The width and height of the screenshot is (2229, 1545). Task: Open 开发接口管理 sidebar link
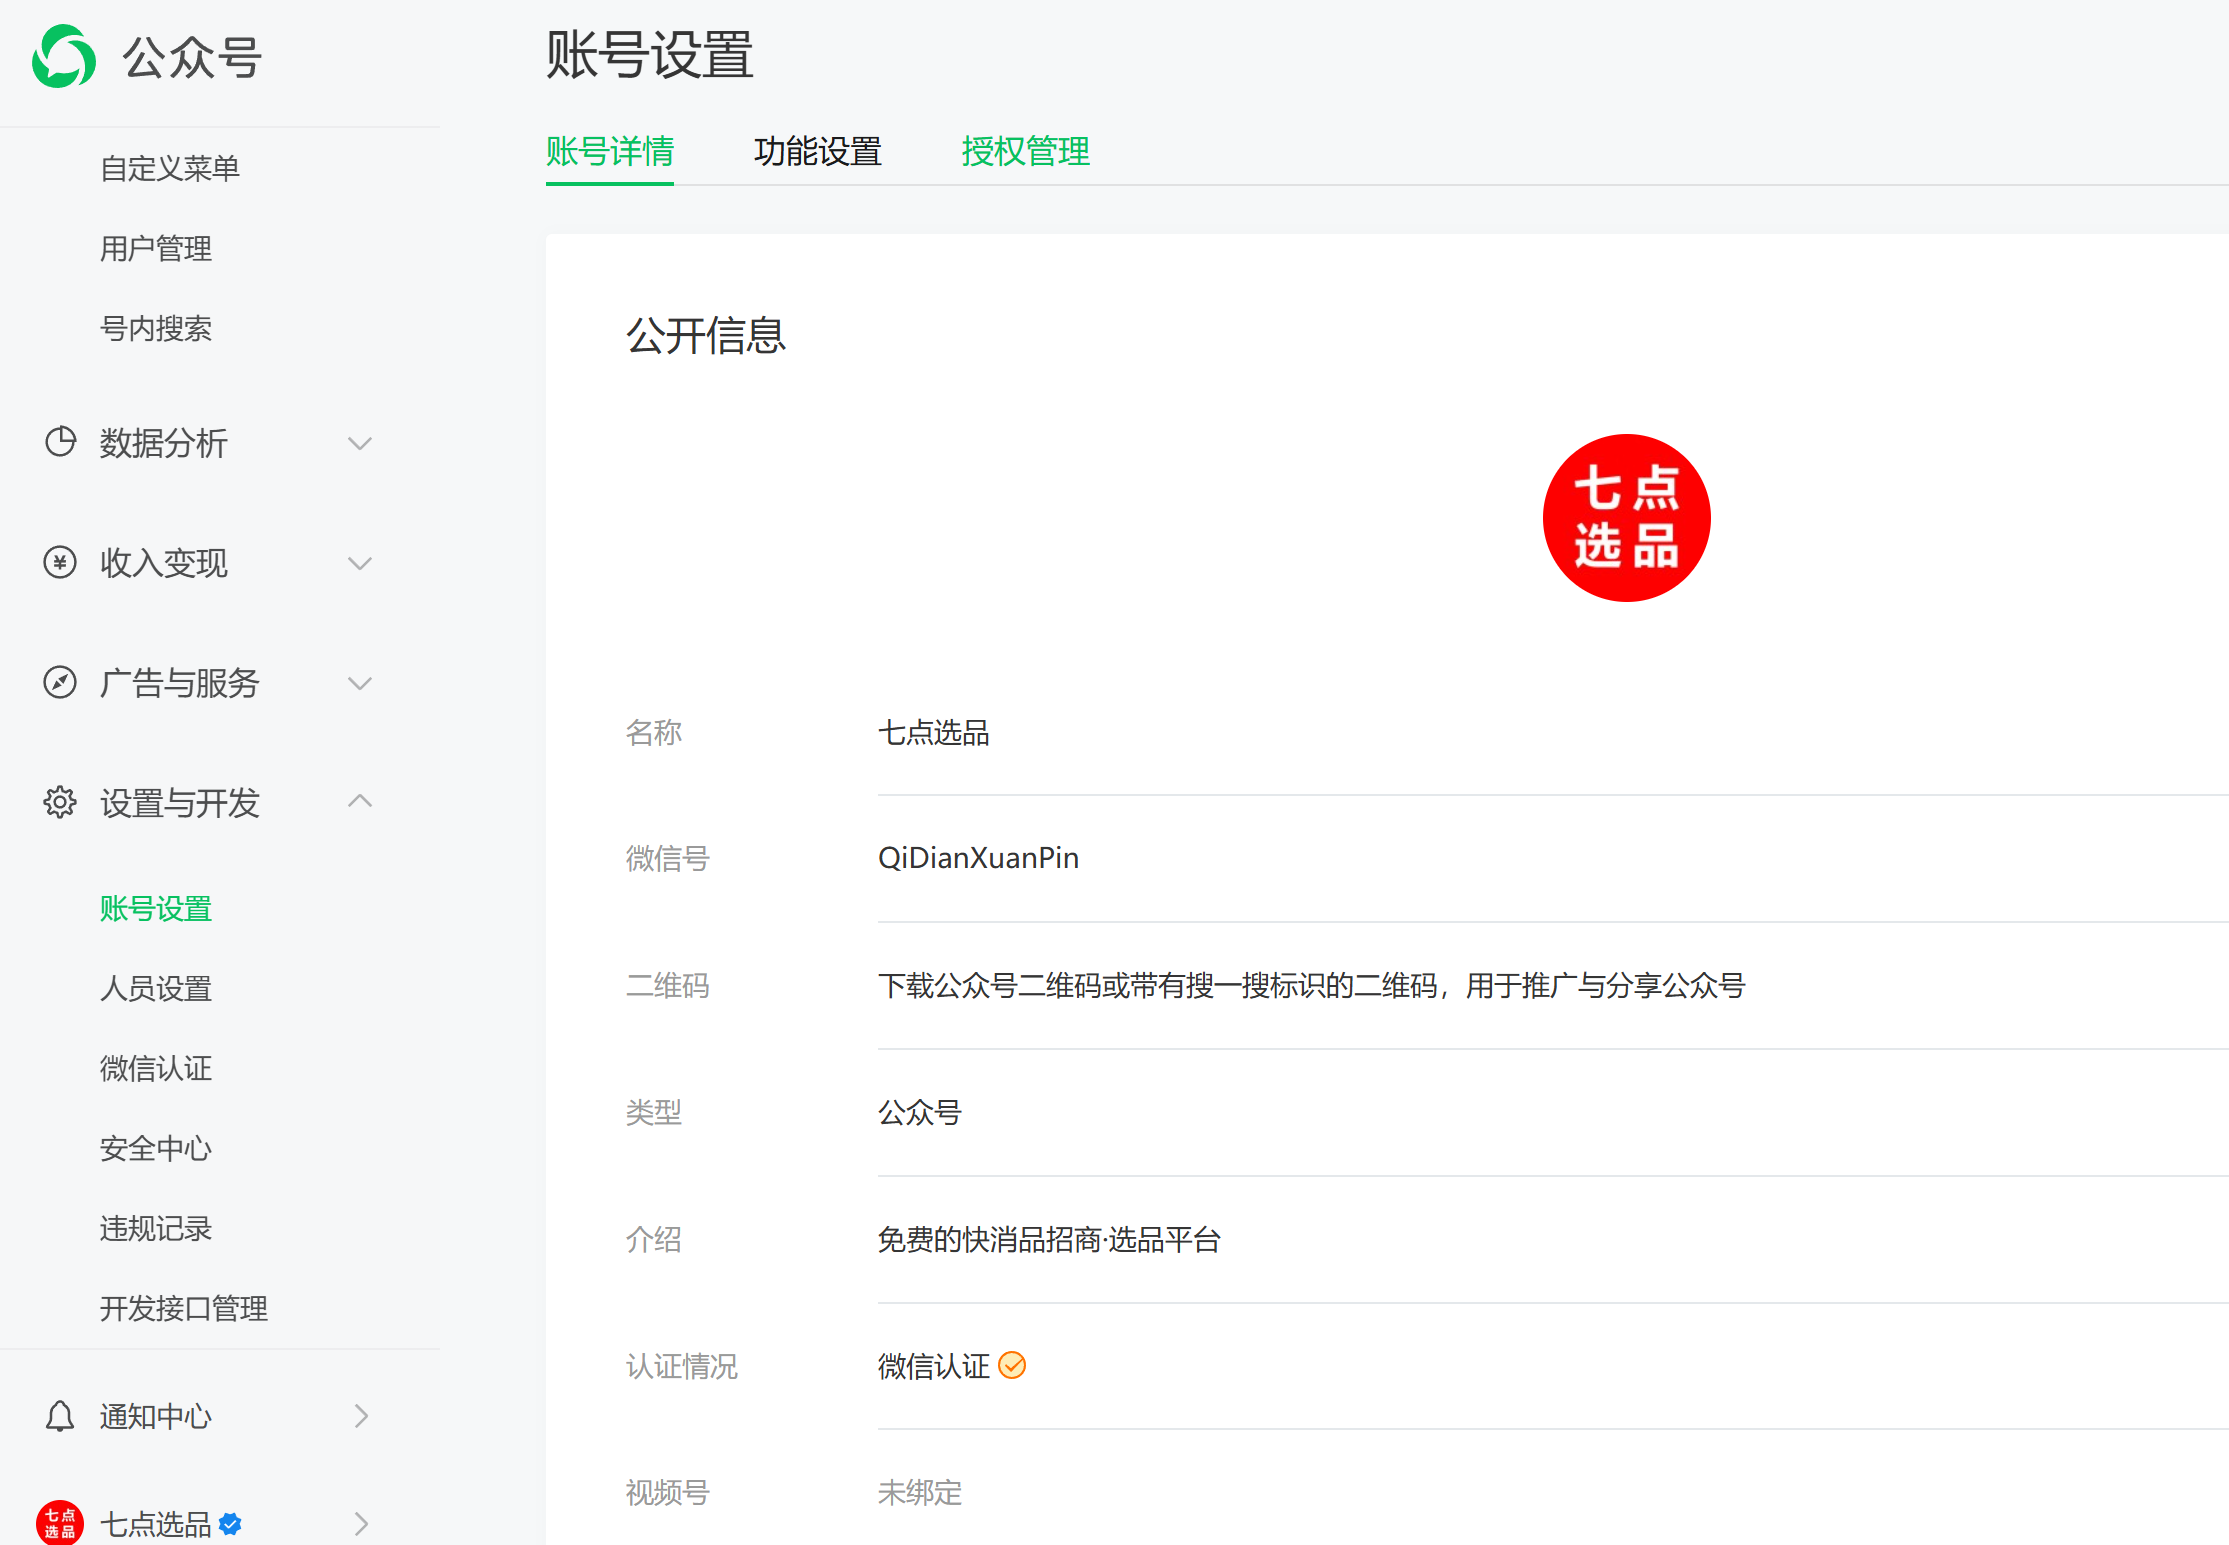point(184,1308)
